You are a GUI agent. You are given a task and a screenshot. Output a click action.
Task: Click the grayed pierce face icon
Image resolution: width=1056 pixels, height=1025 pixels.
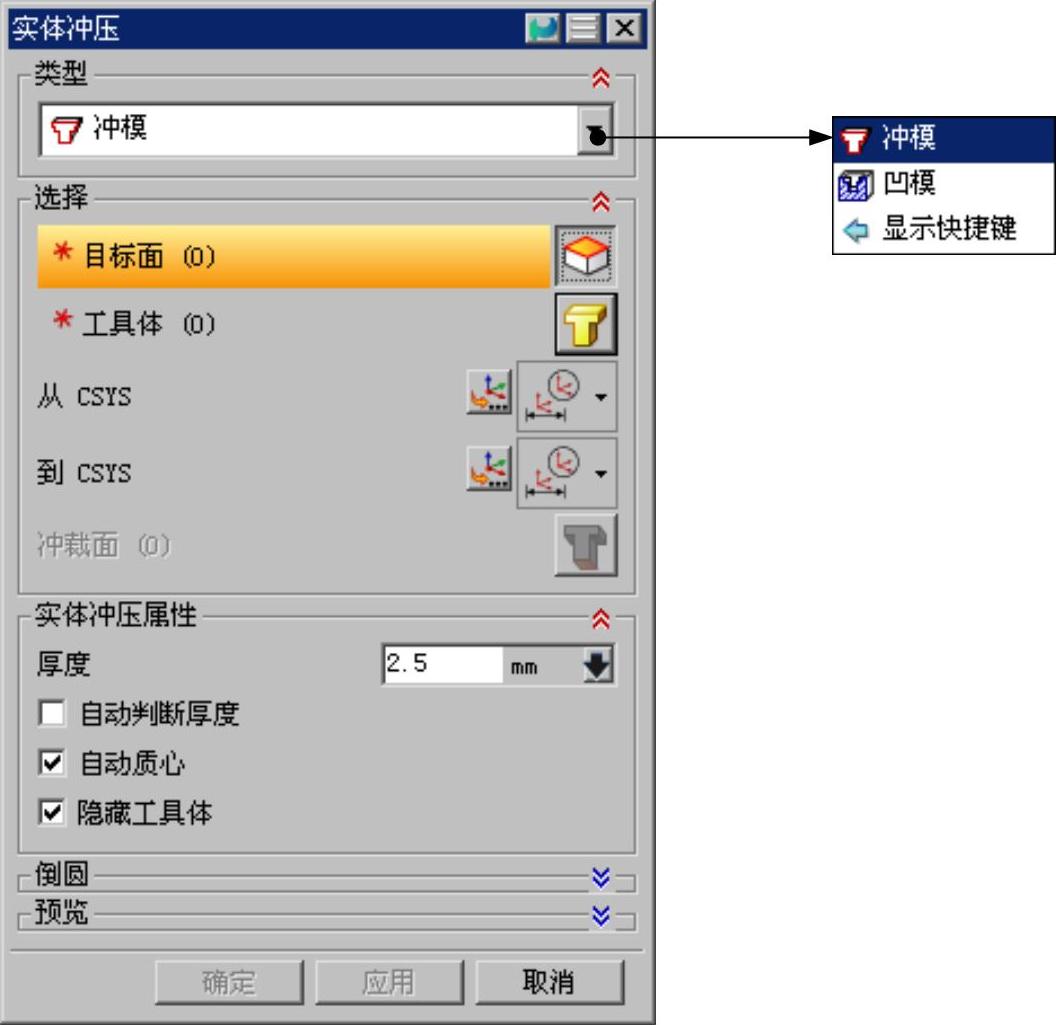[x=585, y=545]
